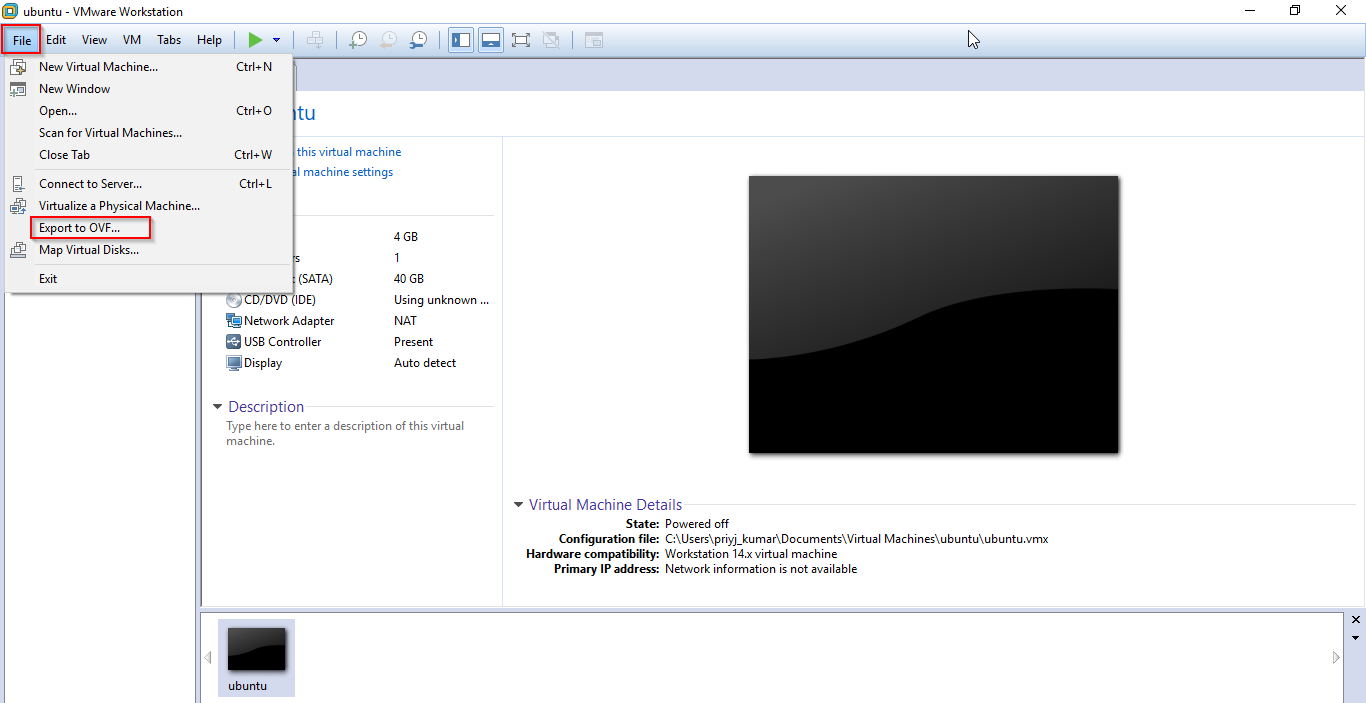This screenshot has width=1366, height=703.
Task: Click the power on this virtual machine link
Action: pos(349,152)
